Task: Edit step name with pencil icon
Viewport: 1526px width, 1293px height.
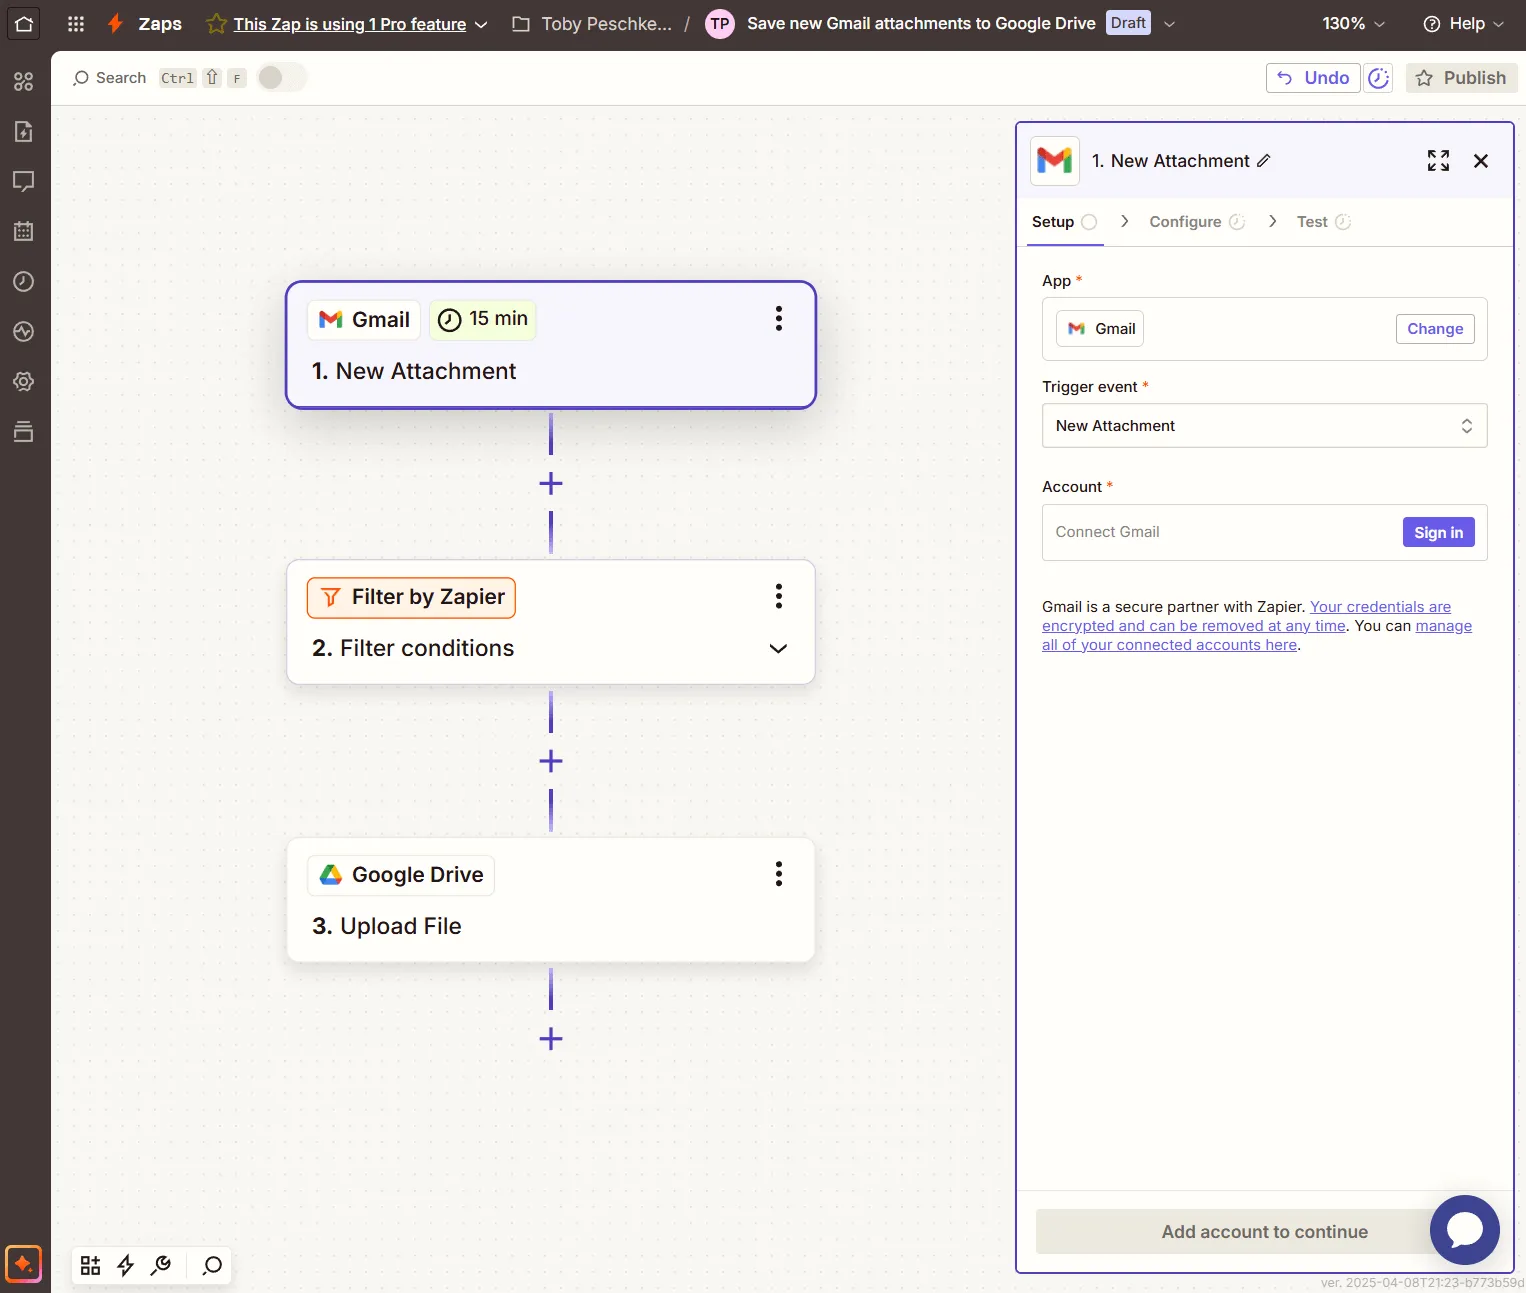Action: (1264, 161)
